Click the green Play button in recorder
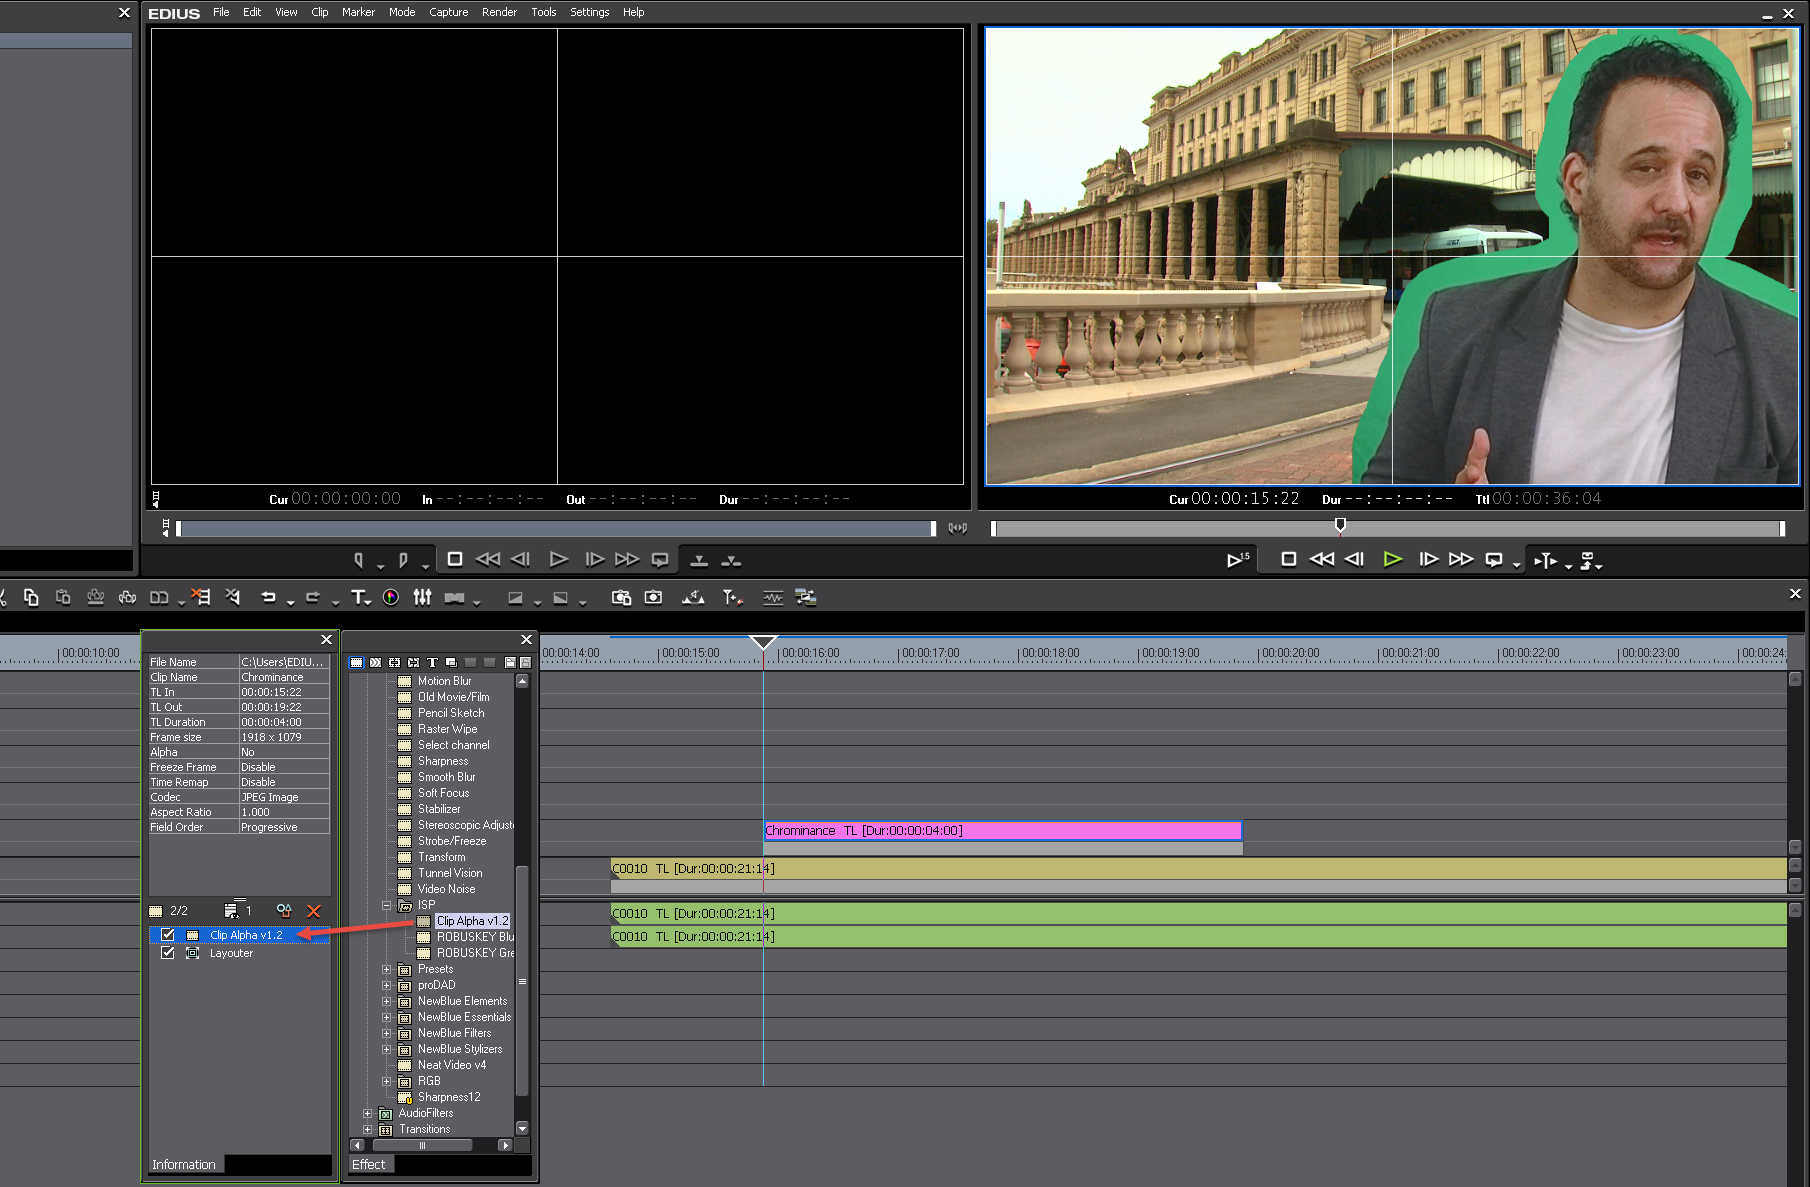Image resolution: width=1810 pixels, height=1187 pixels. (1392, 560)
